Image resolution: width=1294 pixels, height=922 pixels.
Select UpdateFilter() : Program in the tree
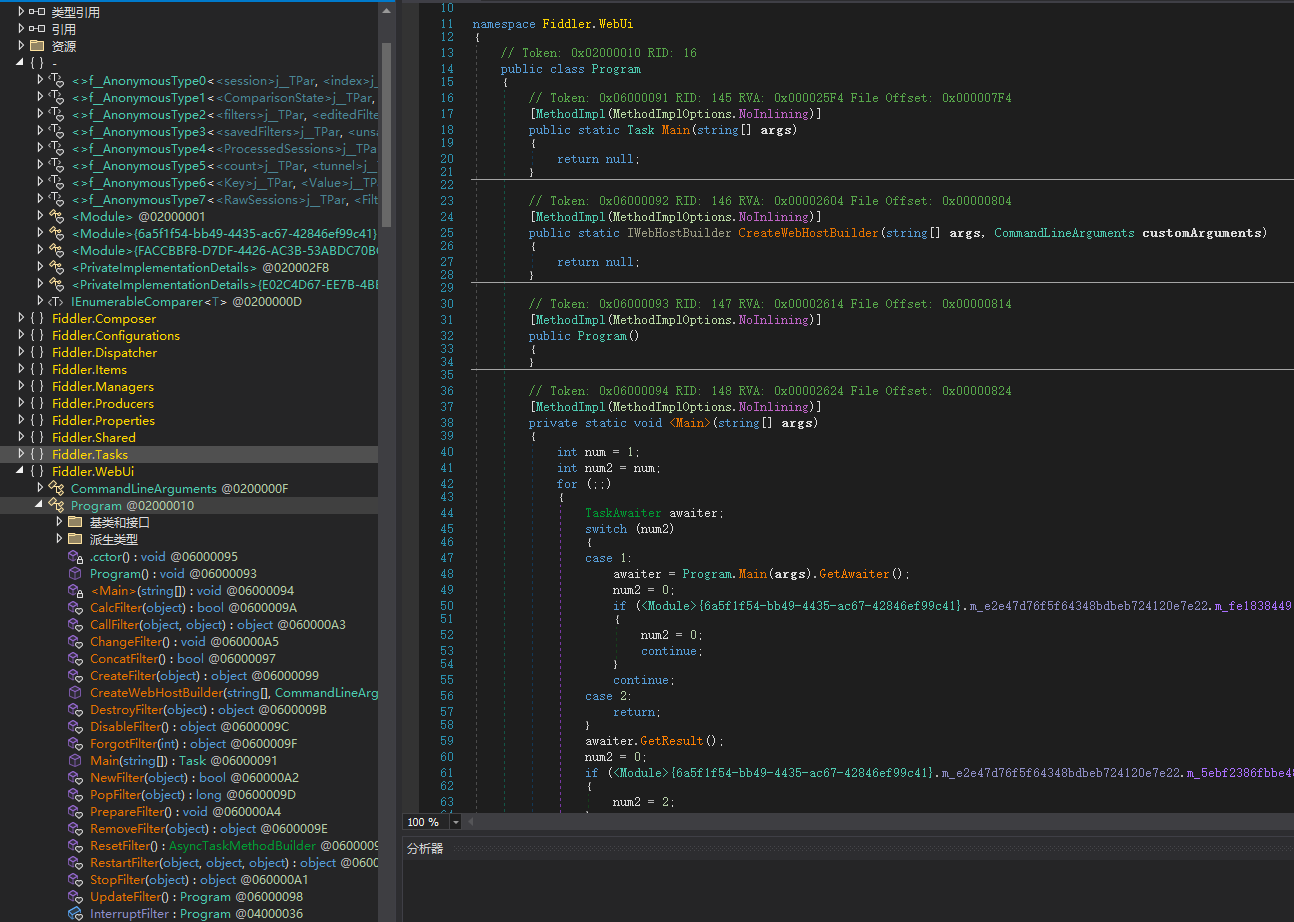196,897
